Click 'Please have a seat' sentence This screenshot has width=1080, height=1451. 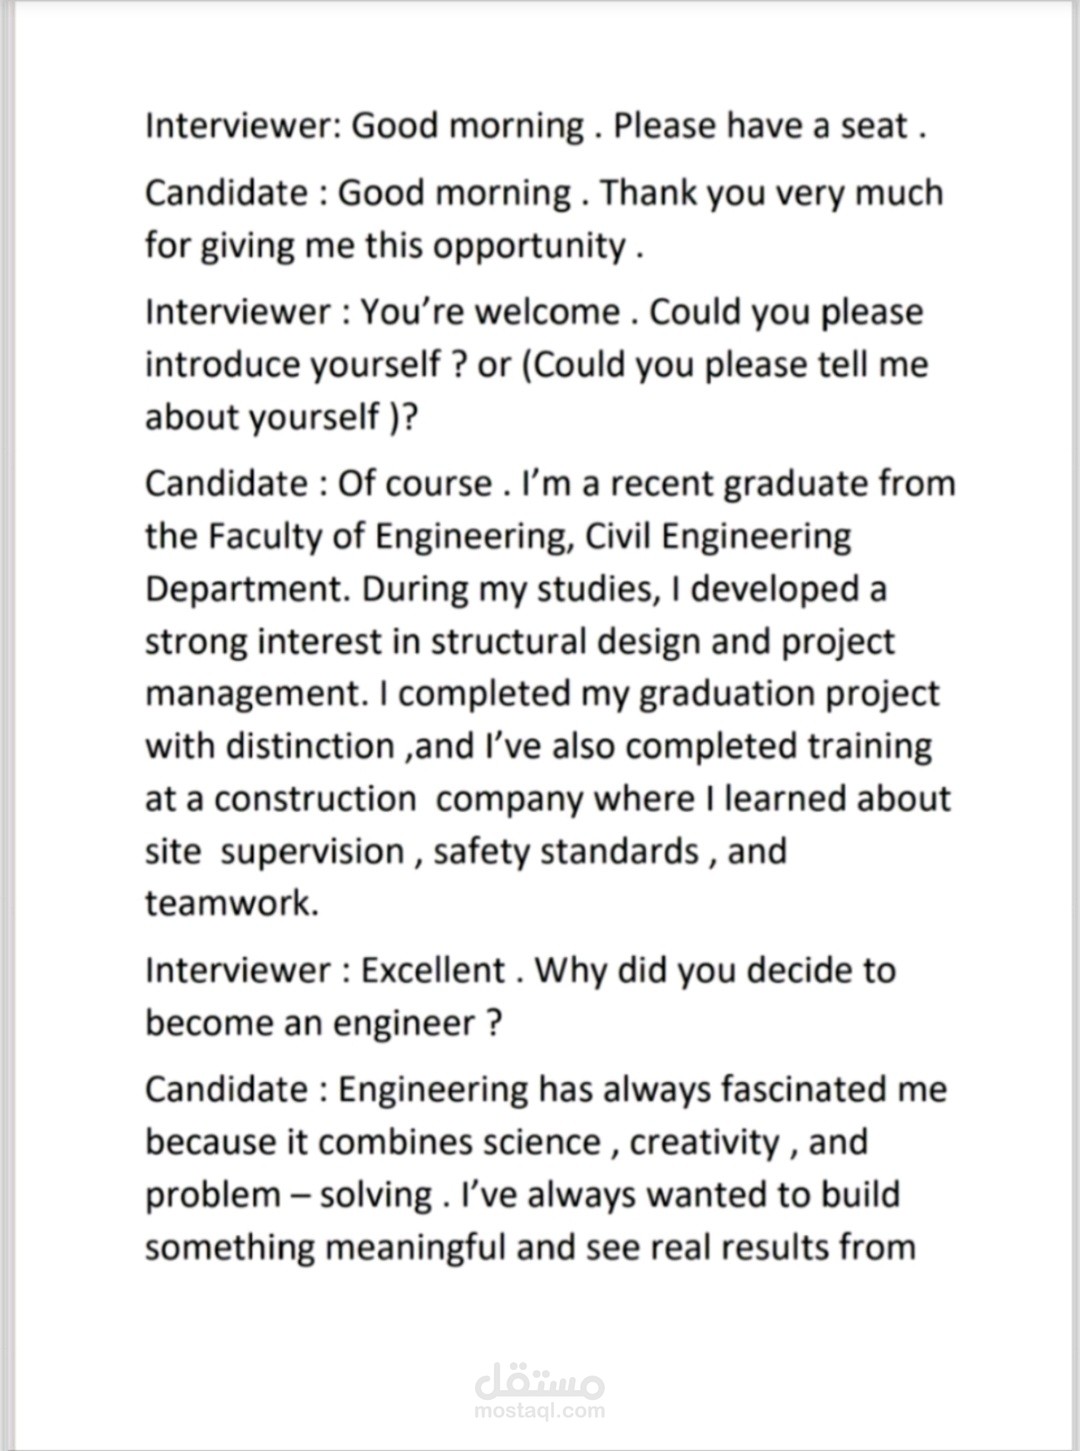(x=761, y=126)
